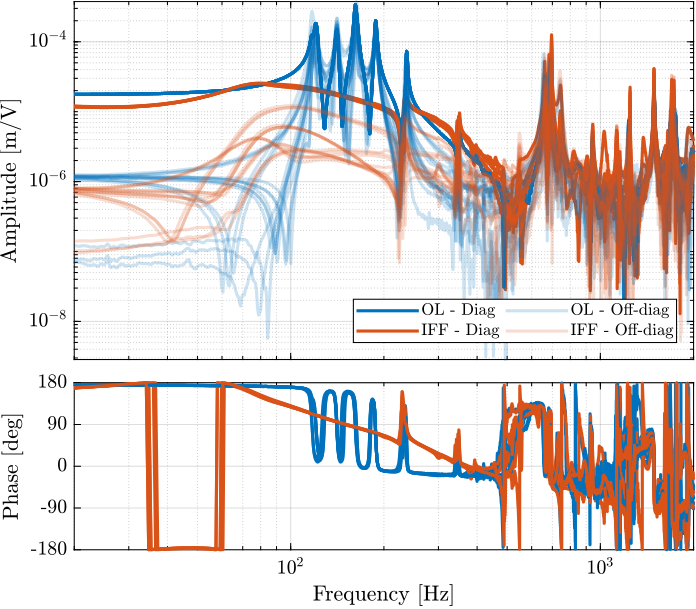Click the 'IFF - Off-diag' legend label
Viewport: 696px width, 609px height.
point(622,330)
